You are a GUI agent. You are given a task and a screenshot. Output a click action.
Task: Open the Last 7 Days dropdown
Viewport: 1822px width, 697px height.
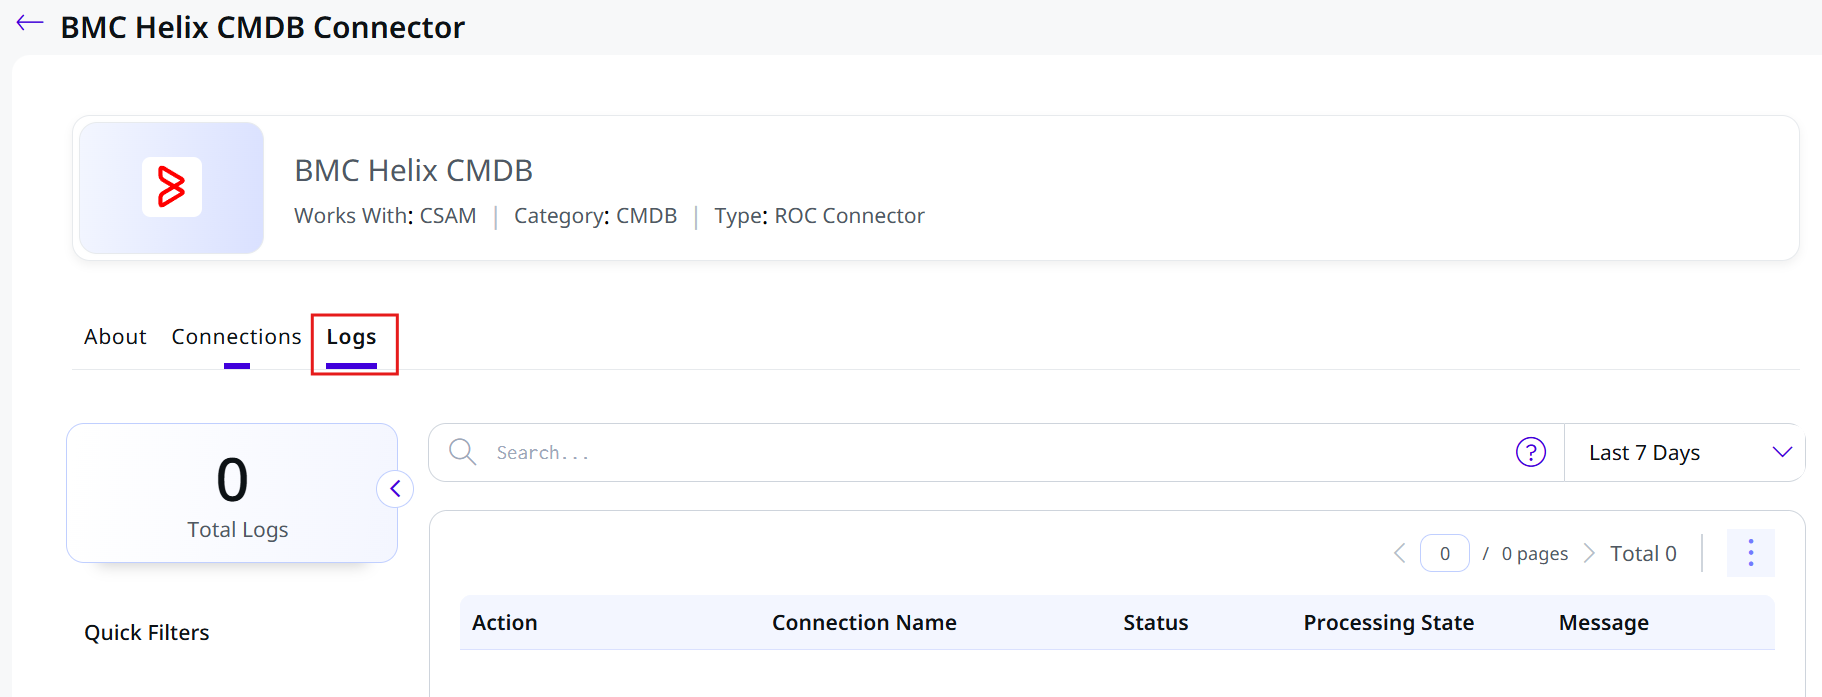[1685, 453]
